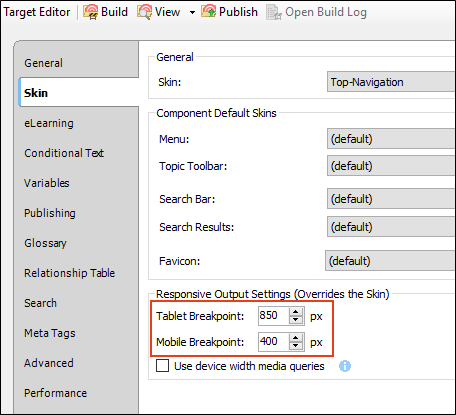Click the View target icon

click(x=144, y=12)
